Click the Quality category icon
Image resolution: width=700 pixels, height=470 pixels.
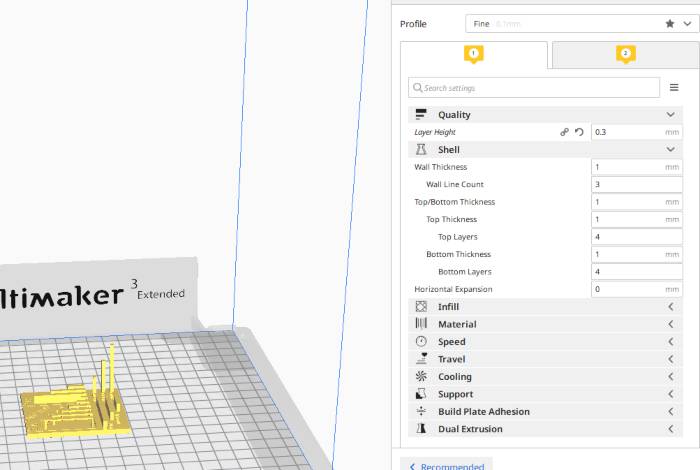pyautogui.click(x=421, y=114)
